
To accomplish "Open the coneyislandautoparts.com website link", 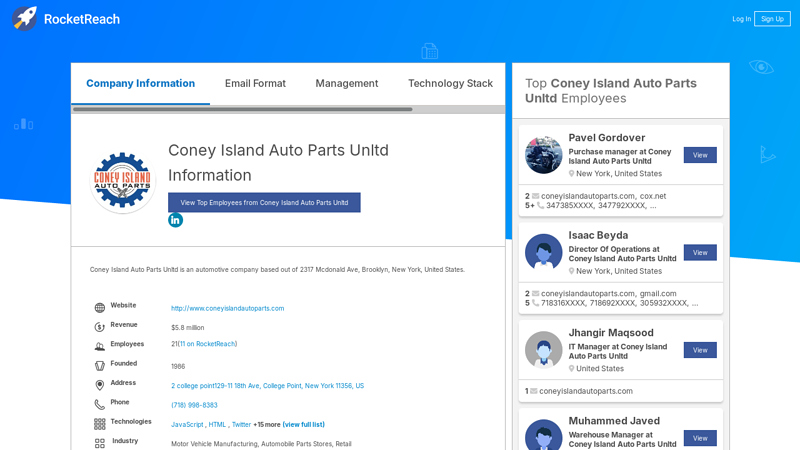I will [228, 308].
